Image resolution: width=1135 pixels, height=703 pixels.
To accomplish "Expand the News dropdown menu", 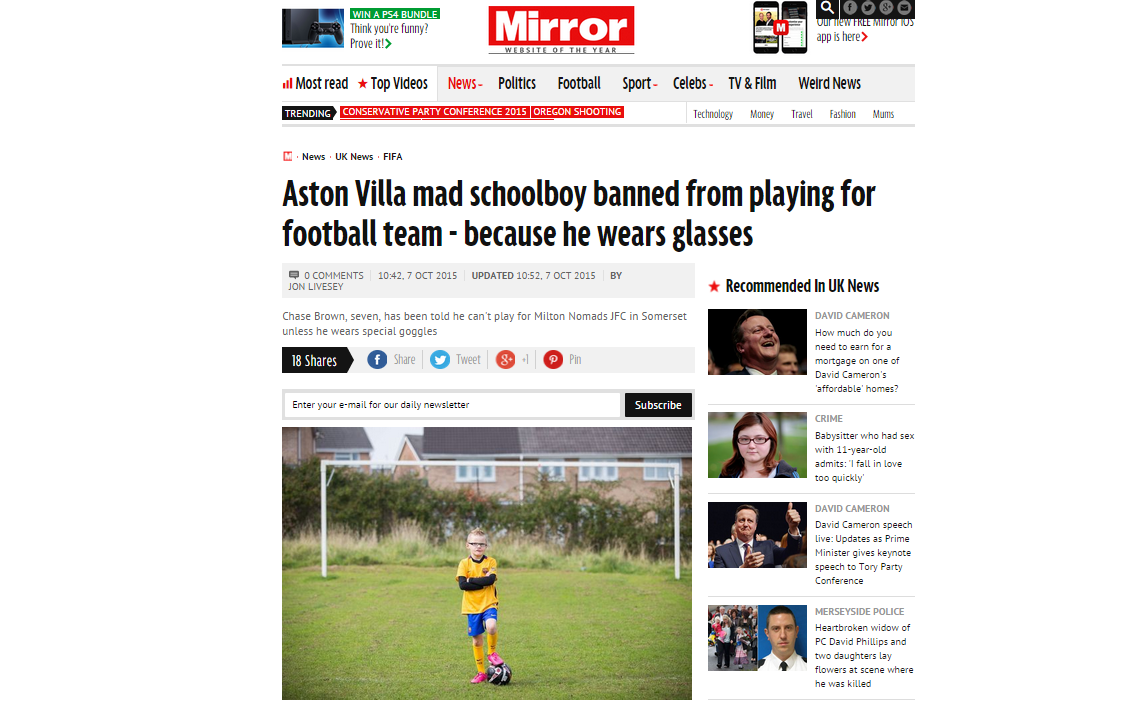I will [465, 84].
